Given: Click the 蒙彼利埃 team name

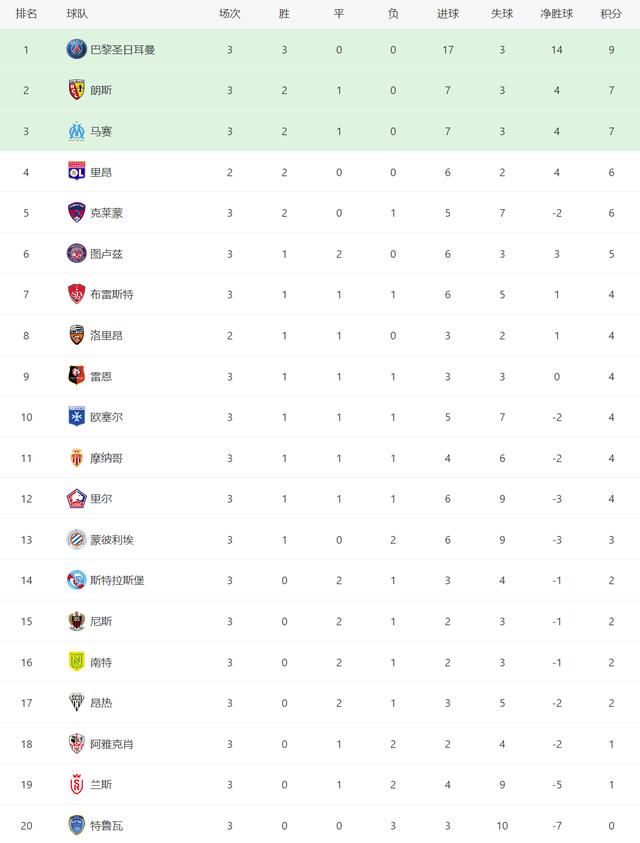Looking at the screenshot, I should coord(112,540).
